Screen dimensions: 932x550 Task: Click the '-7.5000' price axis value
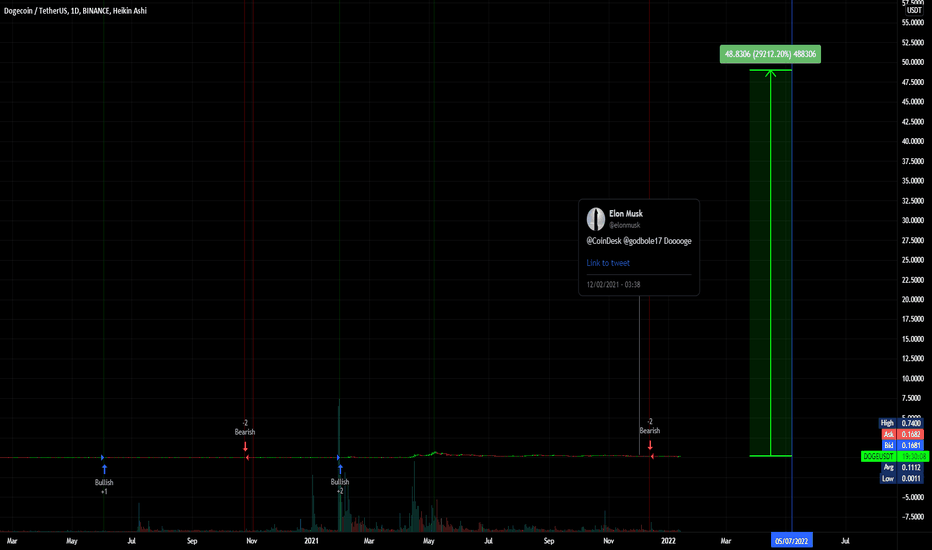click(x=912, y=517)
